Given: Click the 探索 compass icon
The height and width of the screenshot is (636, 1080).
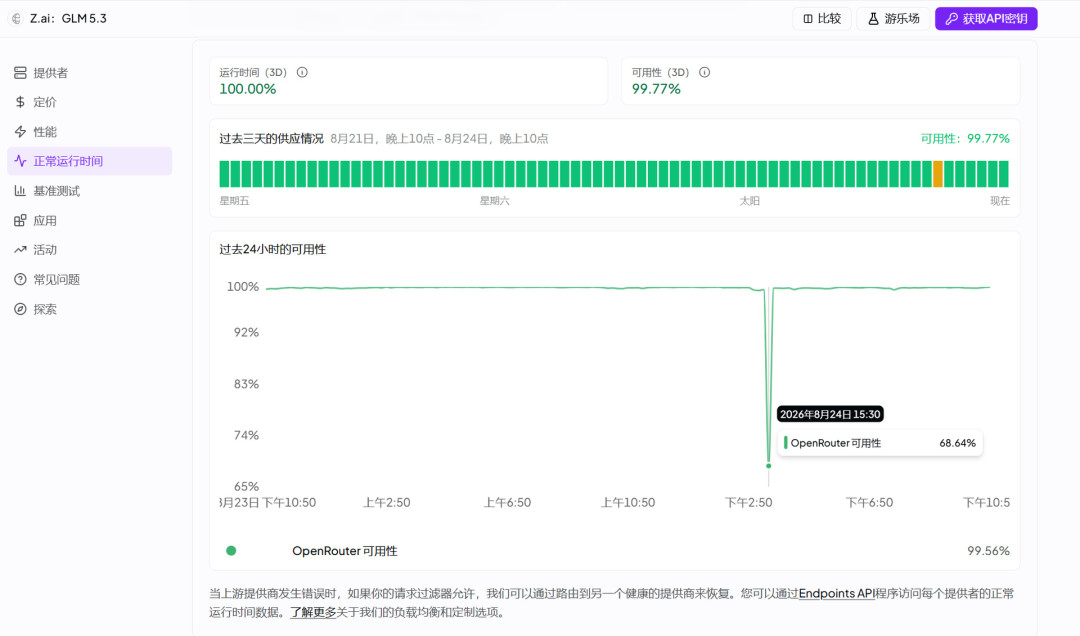Looking at the screenshot, I should (20, 309).
